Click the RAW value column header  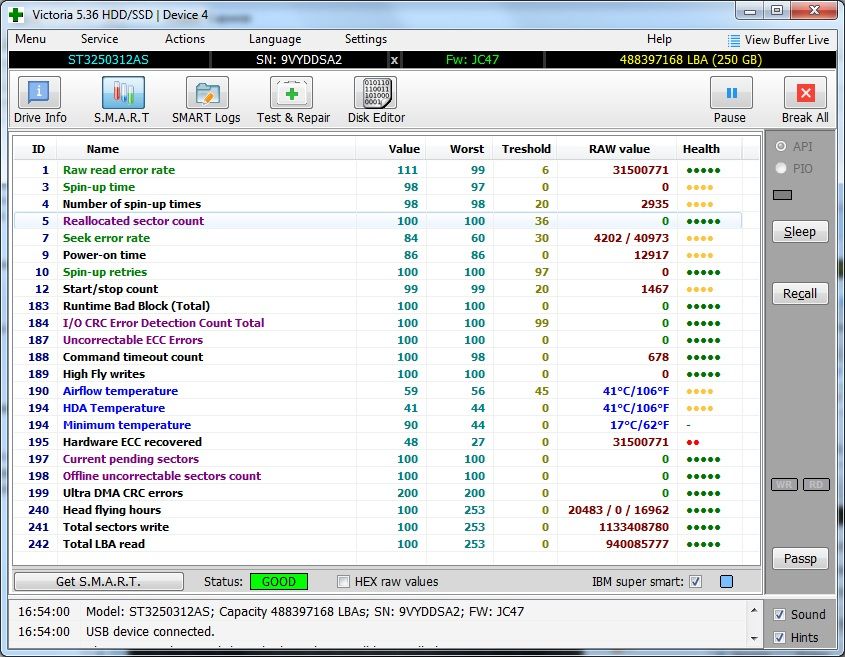(618, 149)
